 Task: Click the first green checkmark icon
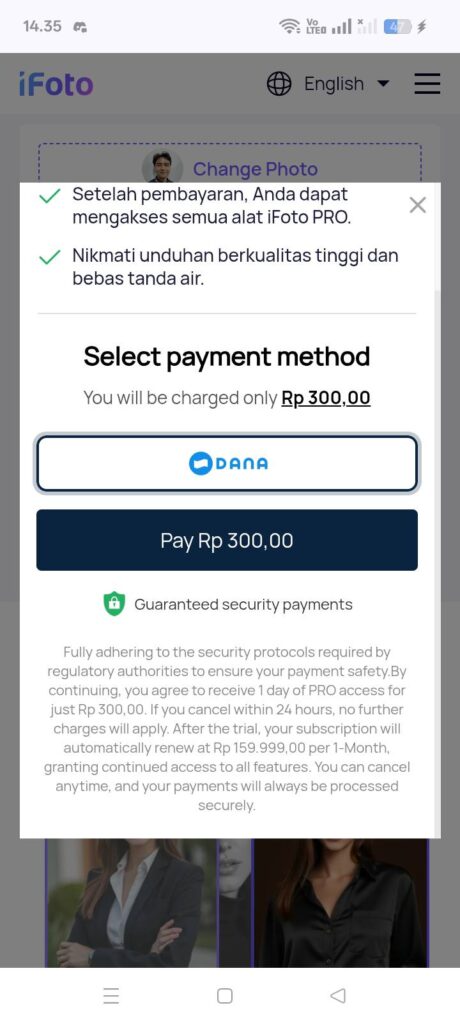[x=50, y=196]
